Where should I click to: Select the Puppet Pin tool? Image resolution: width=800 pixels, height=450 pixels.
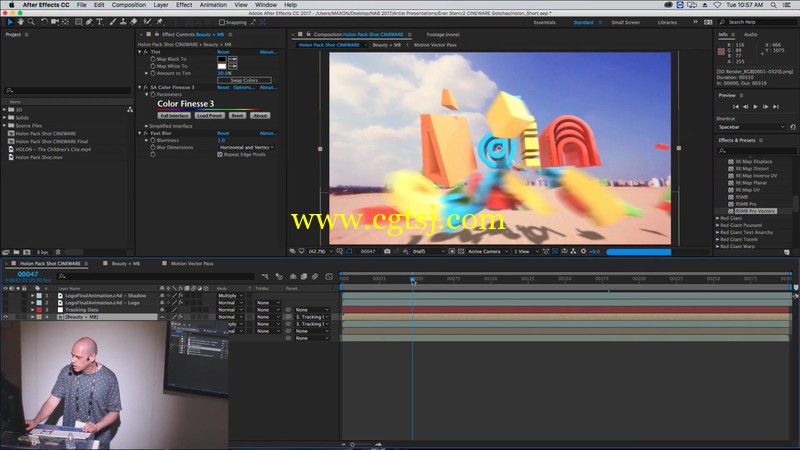(159, 22)
